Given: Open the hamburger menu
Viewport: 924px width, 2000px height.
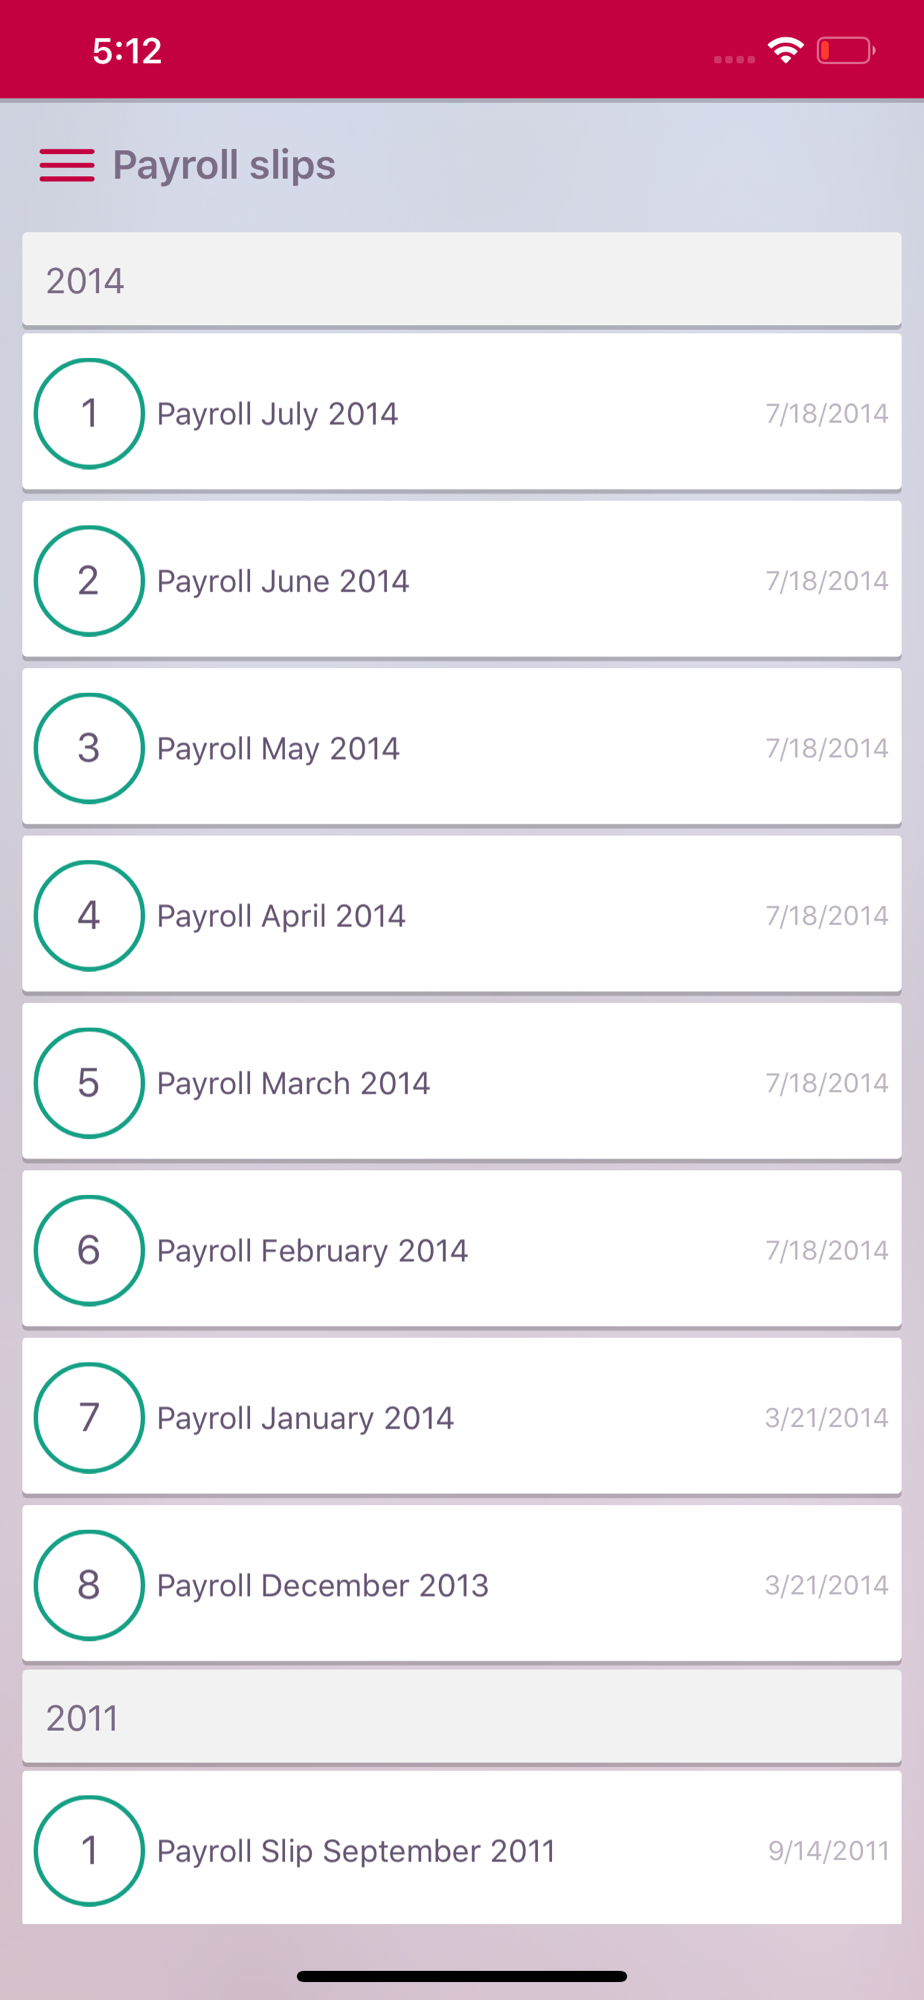Looking at the screenshot, I should tap(67, 165).
